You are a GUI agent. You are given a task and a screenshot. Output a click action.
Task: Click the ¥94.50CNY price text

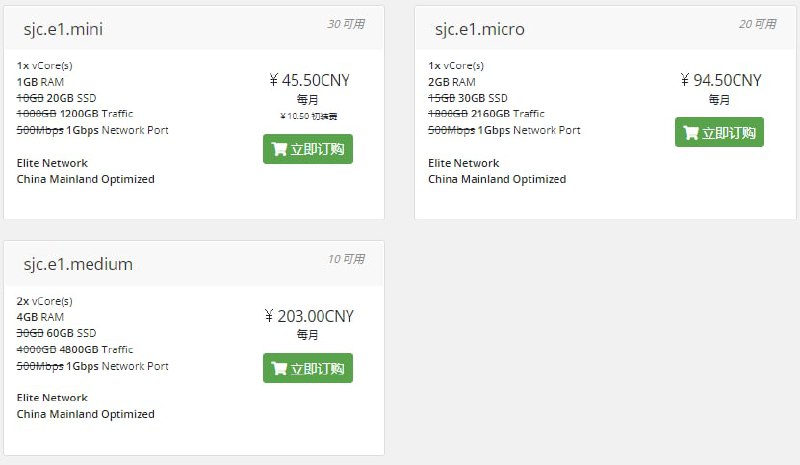720,81
